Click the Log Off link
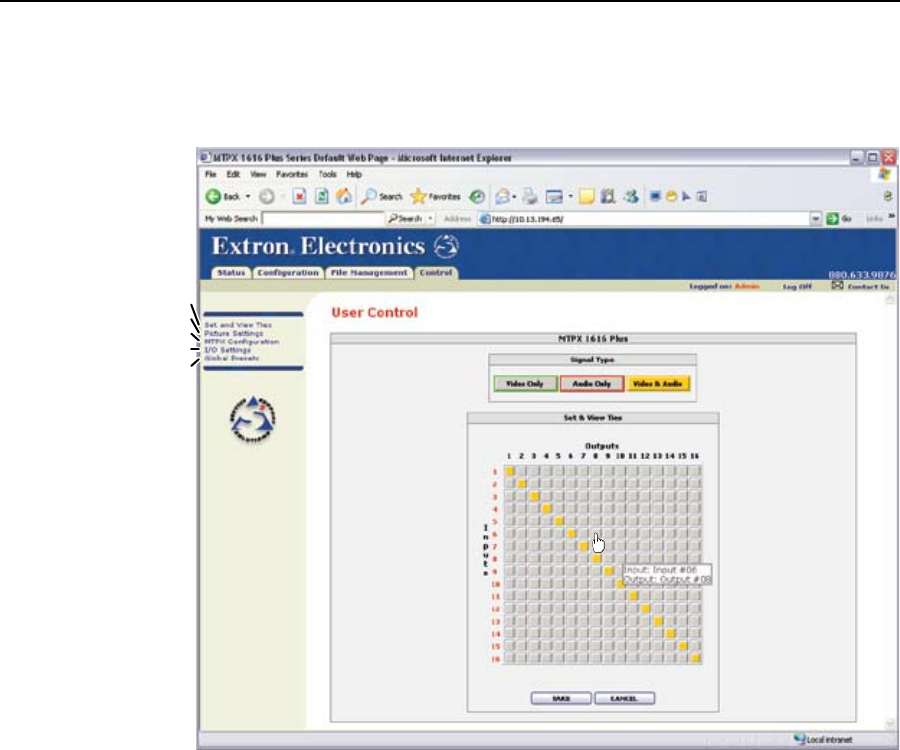900x750 pixels. (797, 286)
